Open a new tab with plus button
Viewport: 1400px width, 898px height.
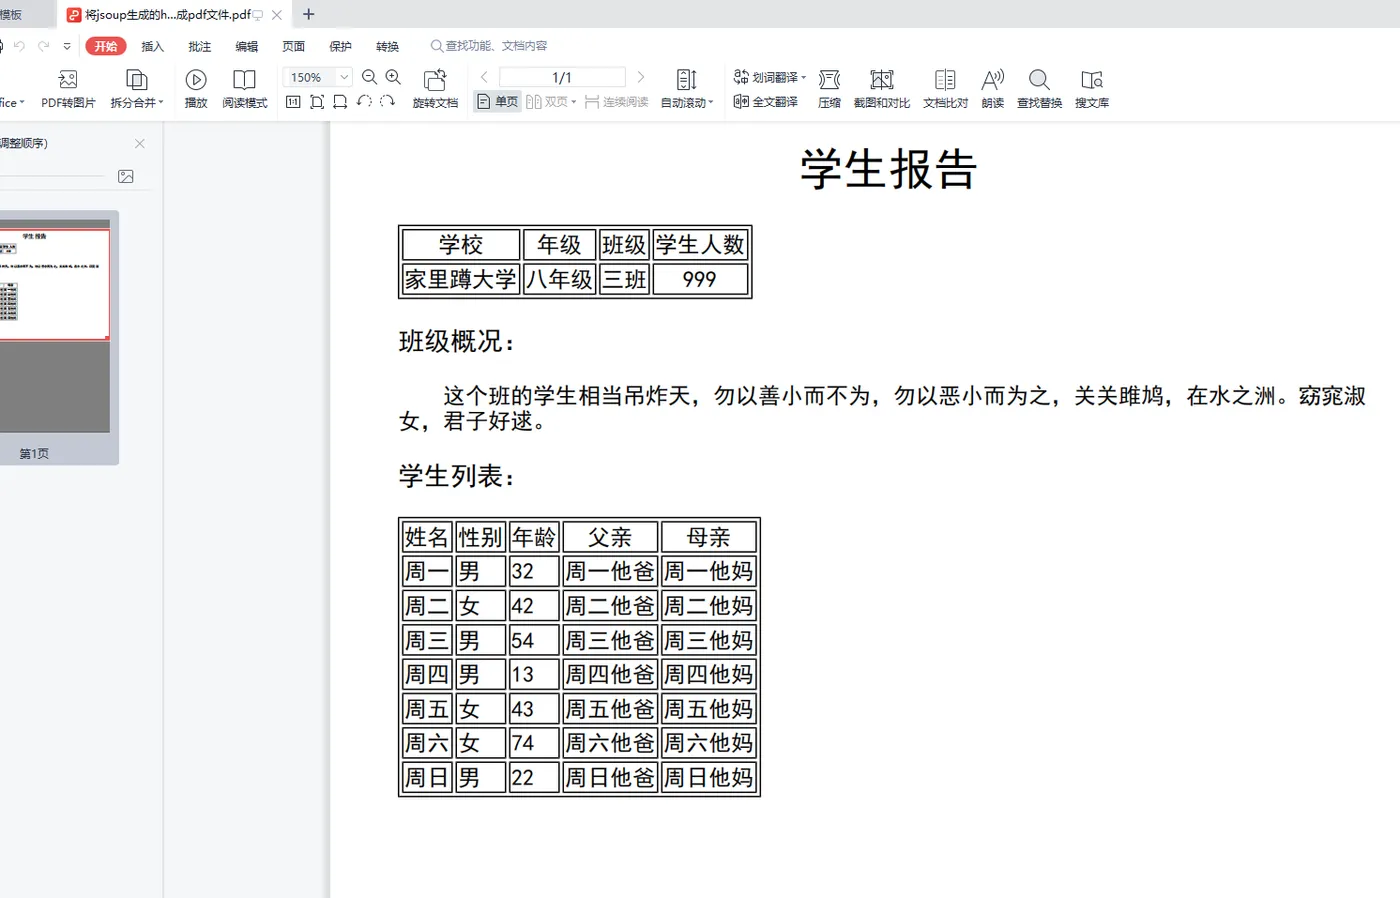click(x=309, y=14)
